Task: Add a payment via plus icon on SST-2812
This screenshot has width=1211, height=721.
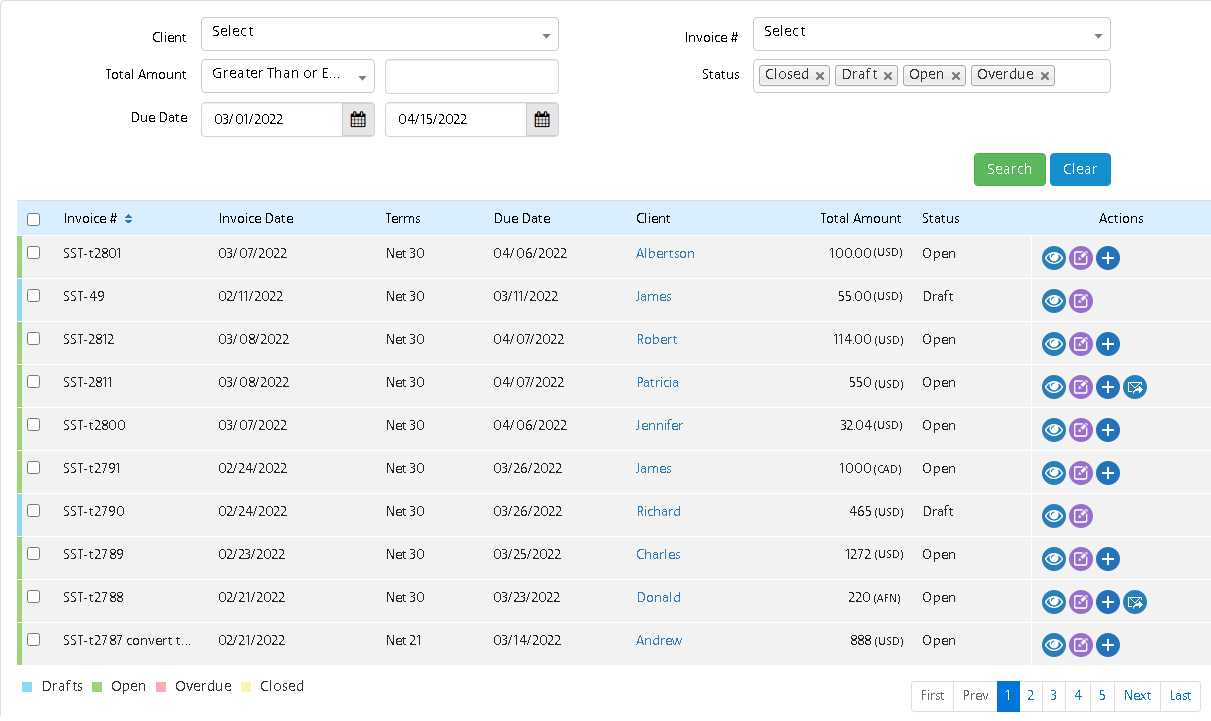Action: pos(1108,344)
